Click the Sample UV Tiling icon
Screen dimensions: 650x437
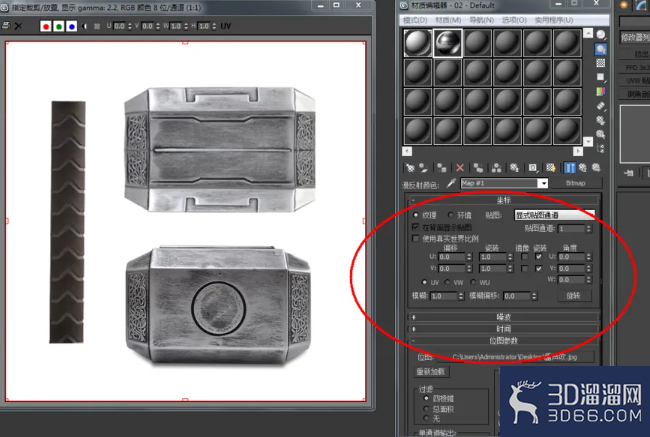point(601,77)
